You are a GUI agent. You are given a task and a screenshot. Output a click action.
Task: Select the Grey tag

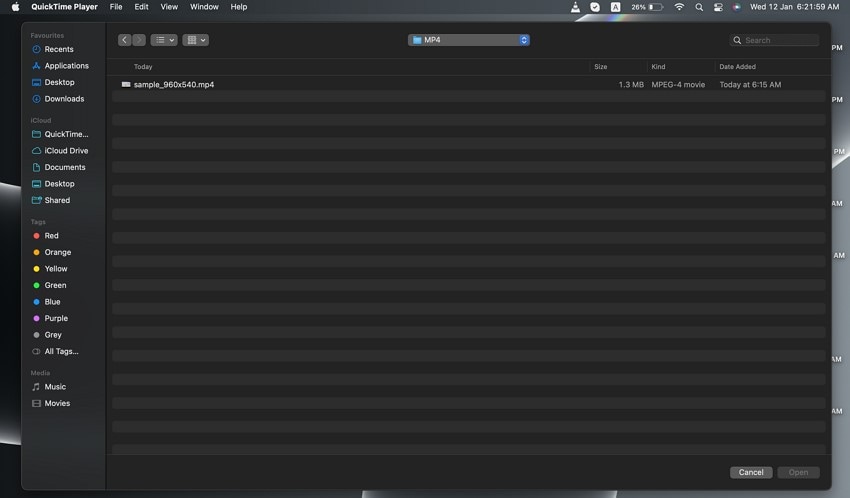[53, 335]
